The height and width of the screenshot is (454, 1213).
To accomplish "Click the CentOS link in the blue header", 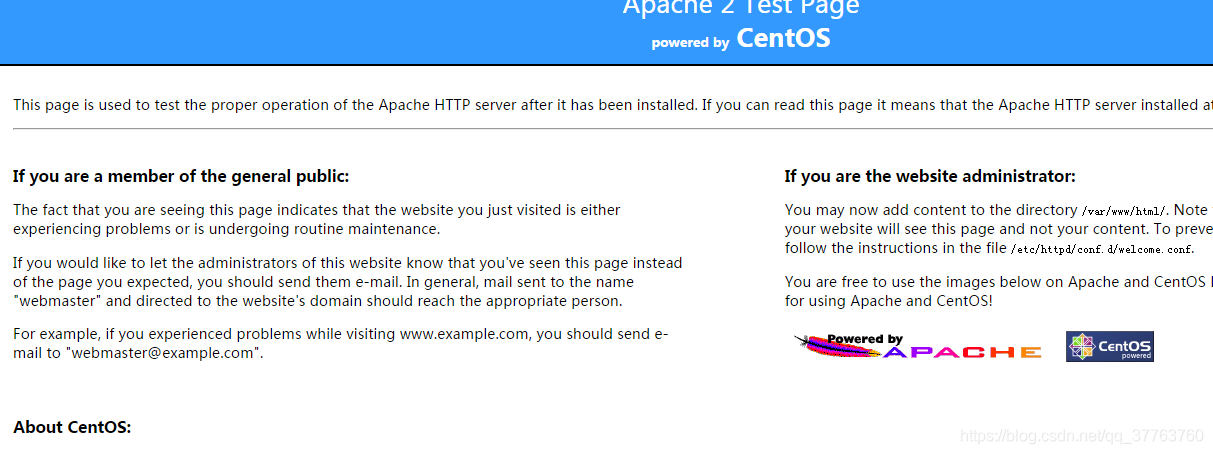I will tap(783, 38).
